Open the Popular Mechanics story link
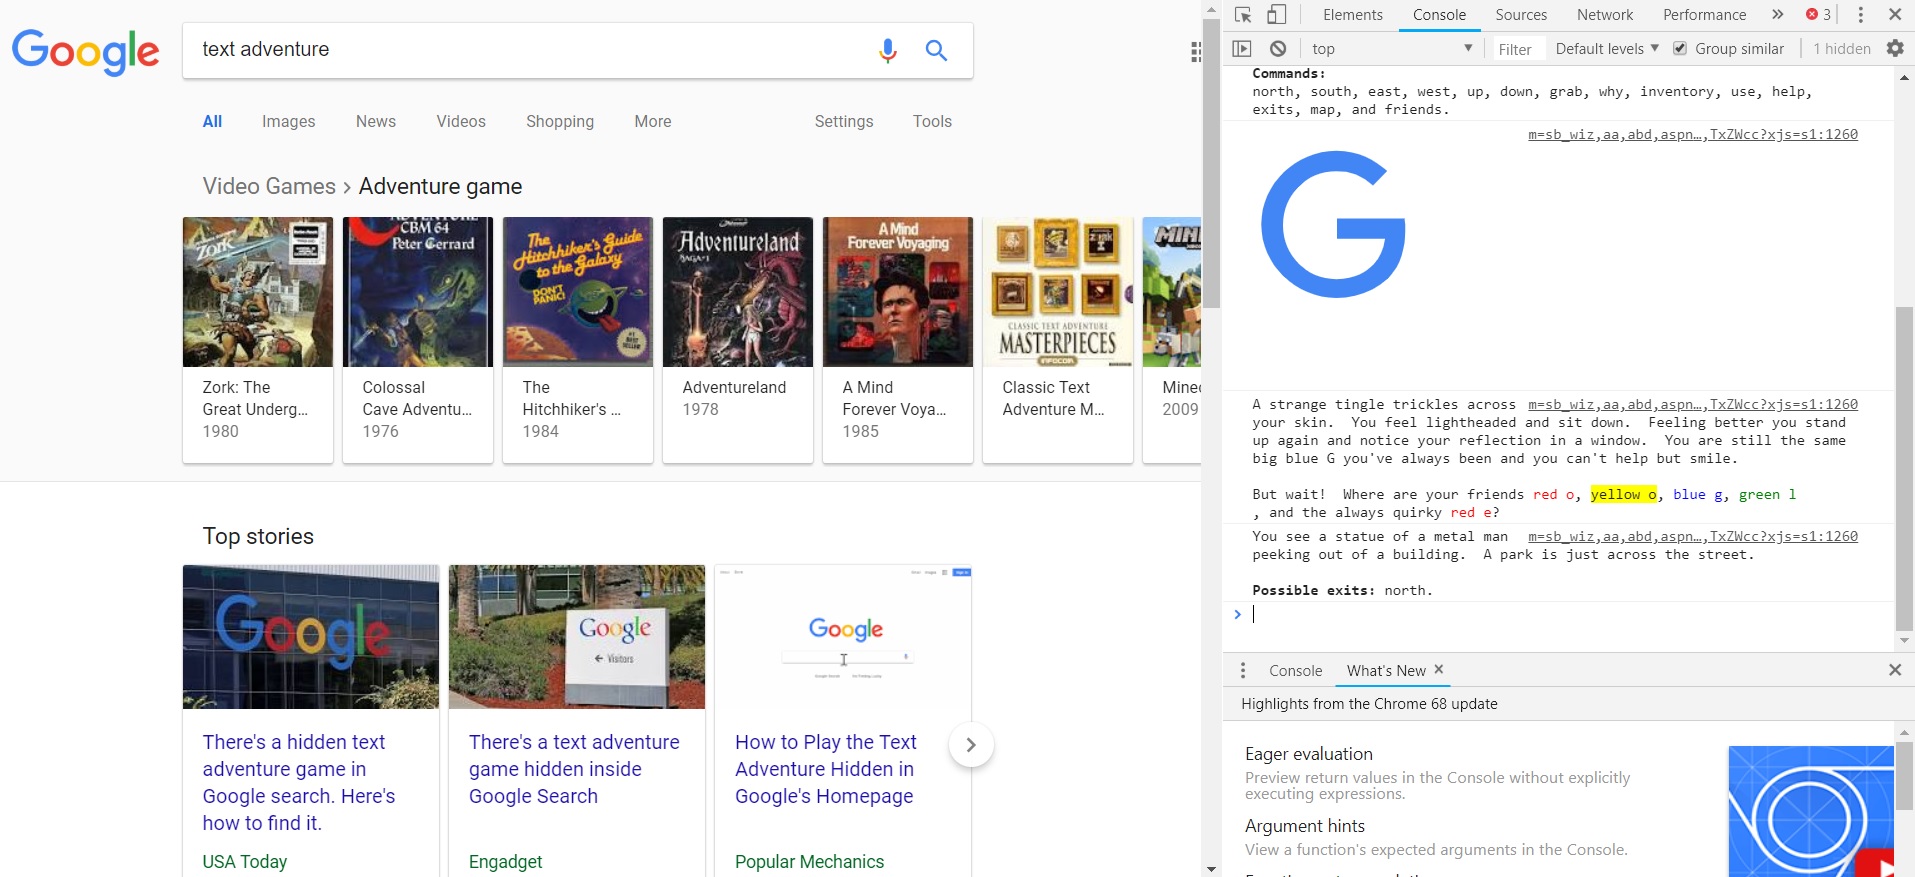The height and width of the screenshot is (877, 1915). pos(826,769)
